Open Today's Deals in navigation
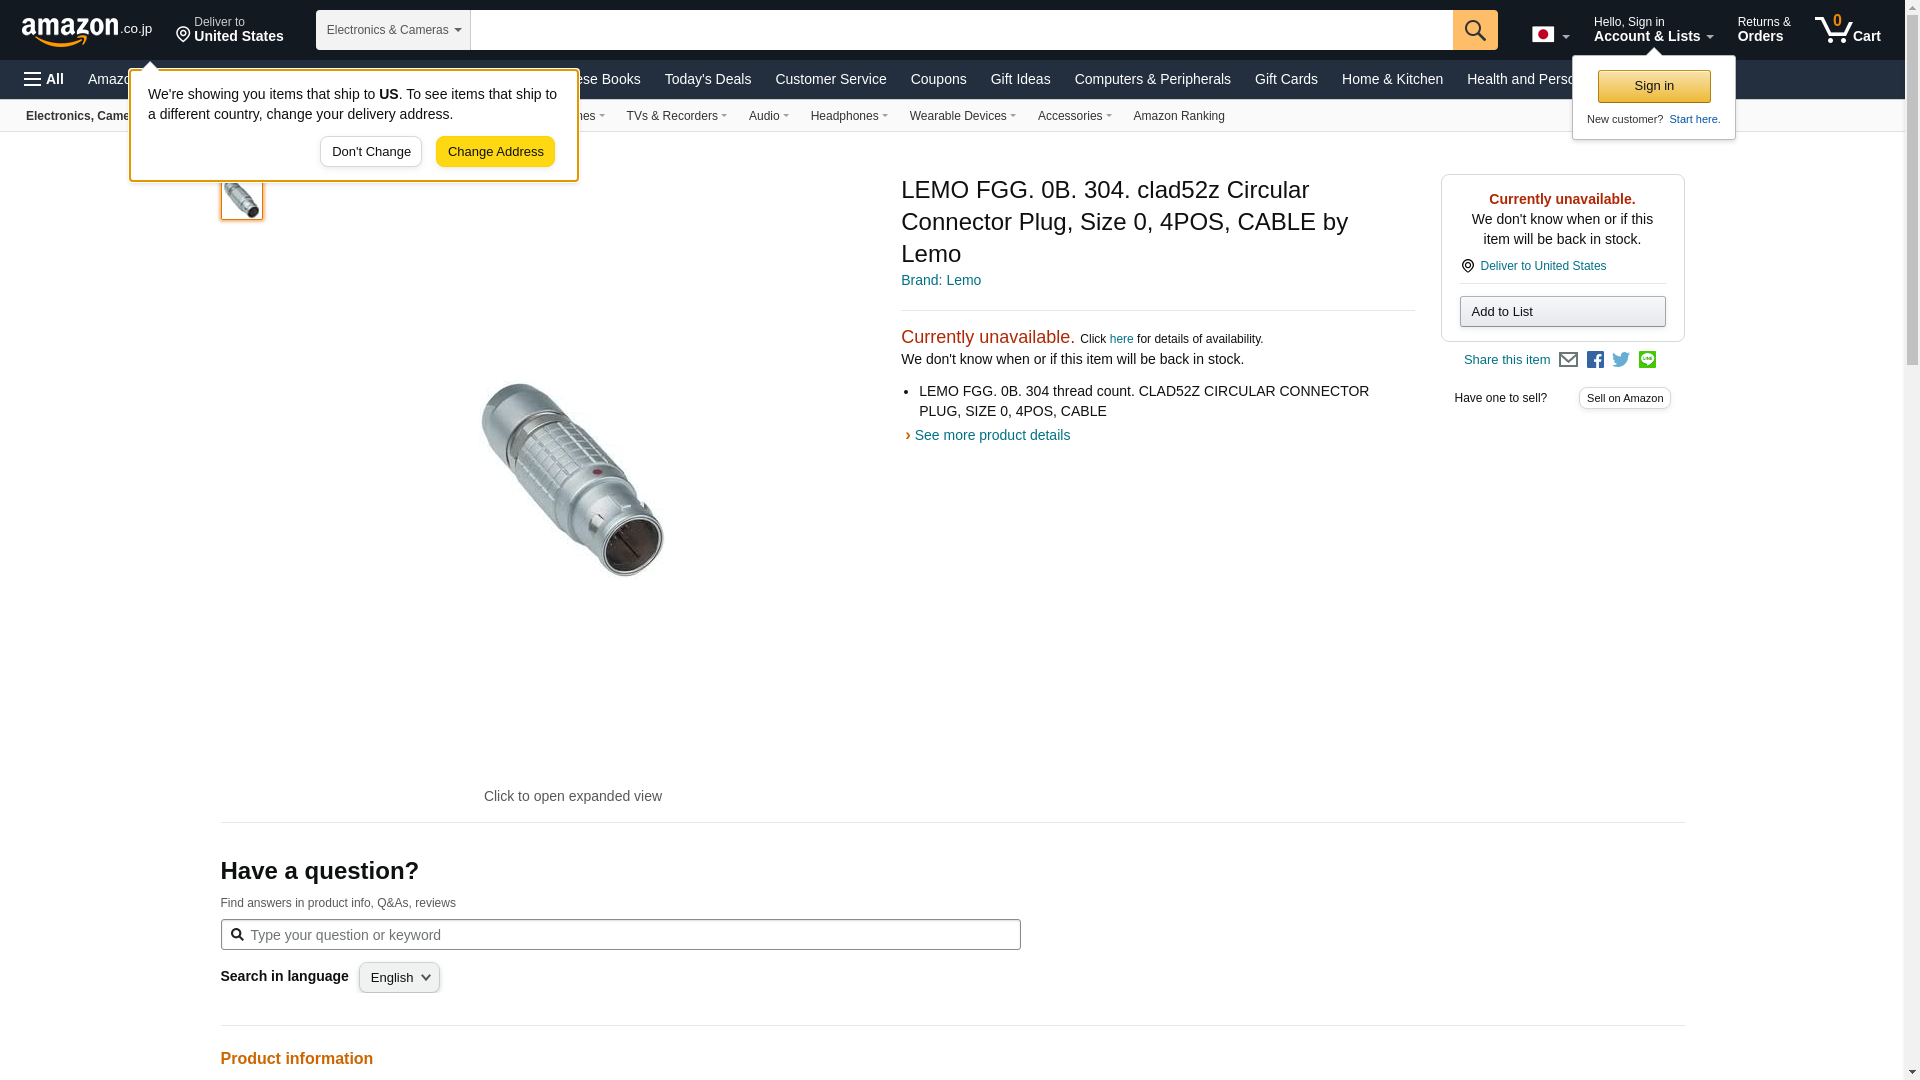This screenshot has height=1080, width=1920. (708, 79)
